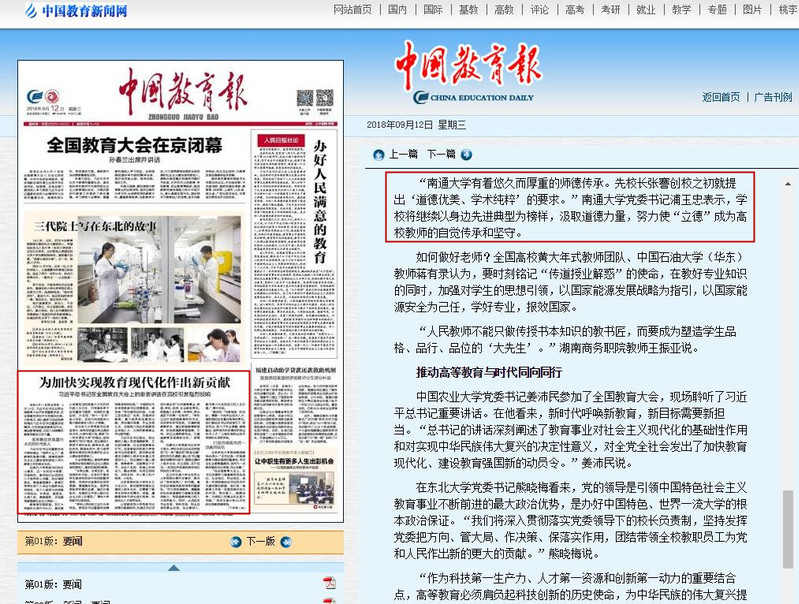Go to the 高考 section
The width and height of the screenshot is (799, 604).
(x=575, y=9)
